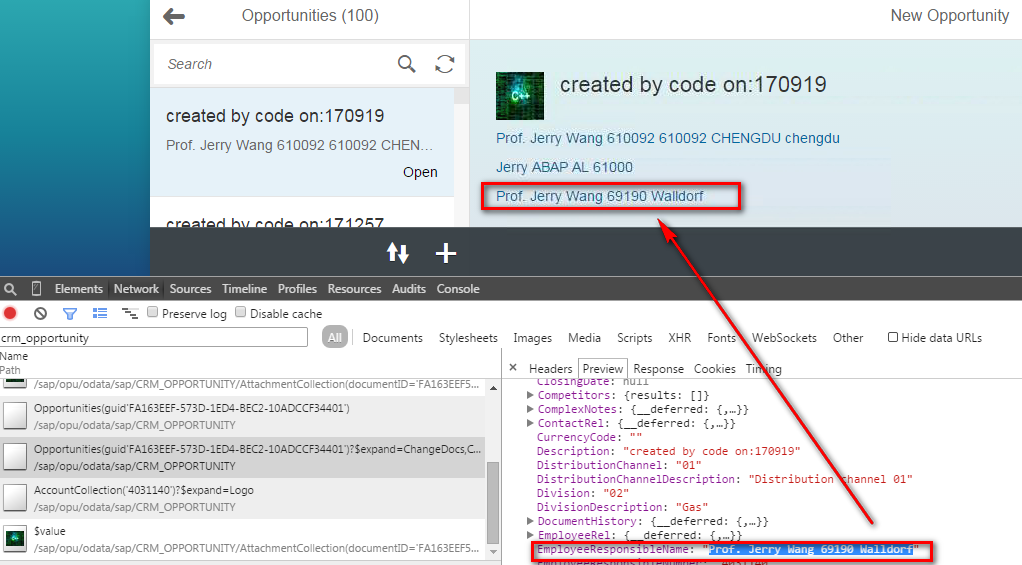Filter requests by Images
The image size is (1022, 565).
(533, 338)
